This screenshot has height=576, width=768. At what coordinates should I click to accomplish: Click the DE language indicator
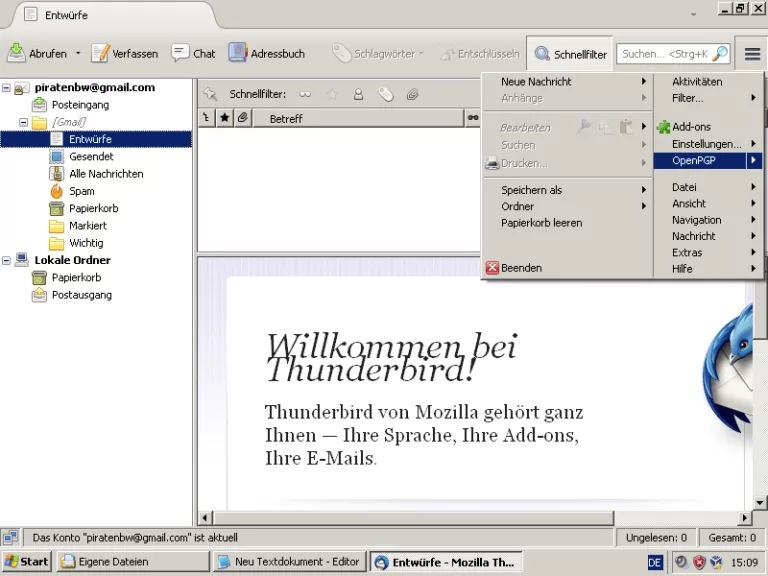pos(655,562)
